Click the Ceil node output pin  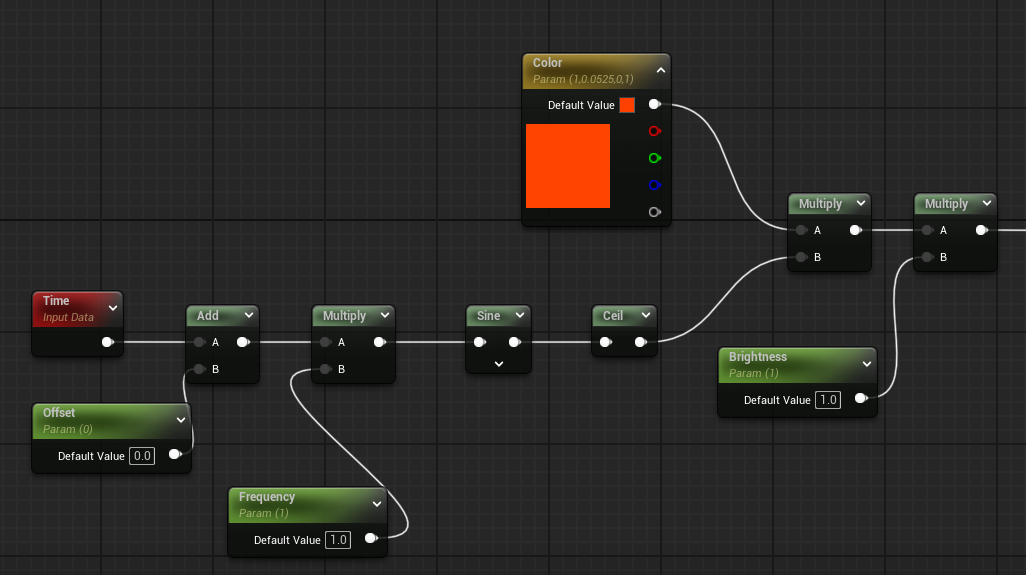[641, 342]
